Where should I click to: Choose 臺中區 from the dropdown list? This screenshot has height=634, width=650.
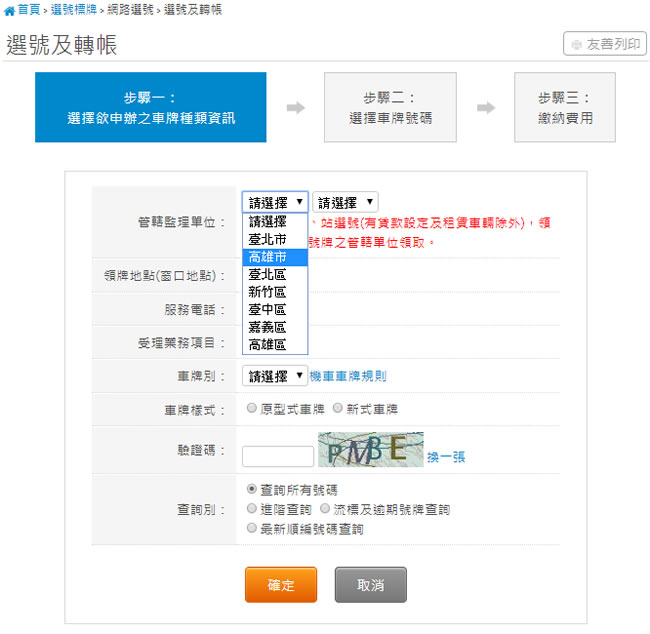tap(275, 309)
